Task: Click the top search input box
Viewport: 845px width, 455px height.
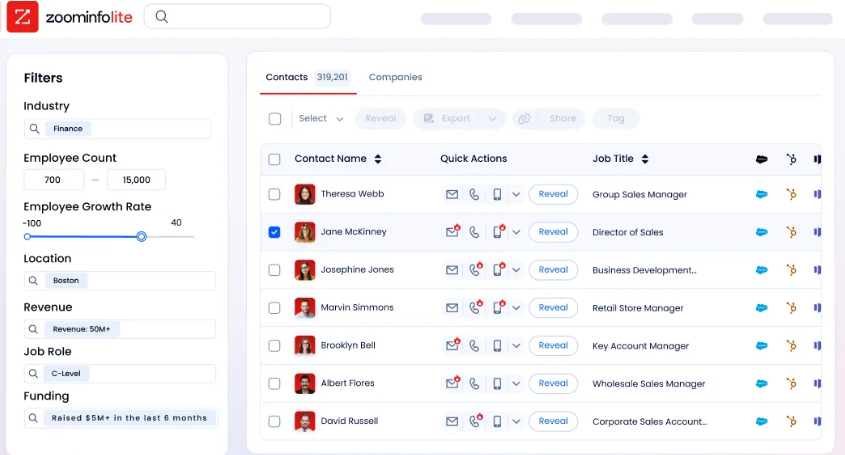Action: [237, 17]
